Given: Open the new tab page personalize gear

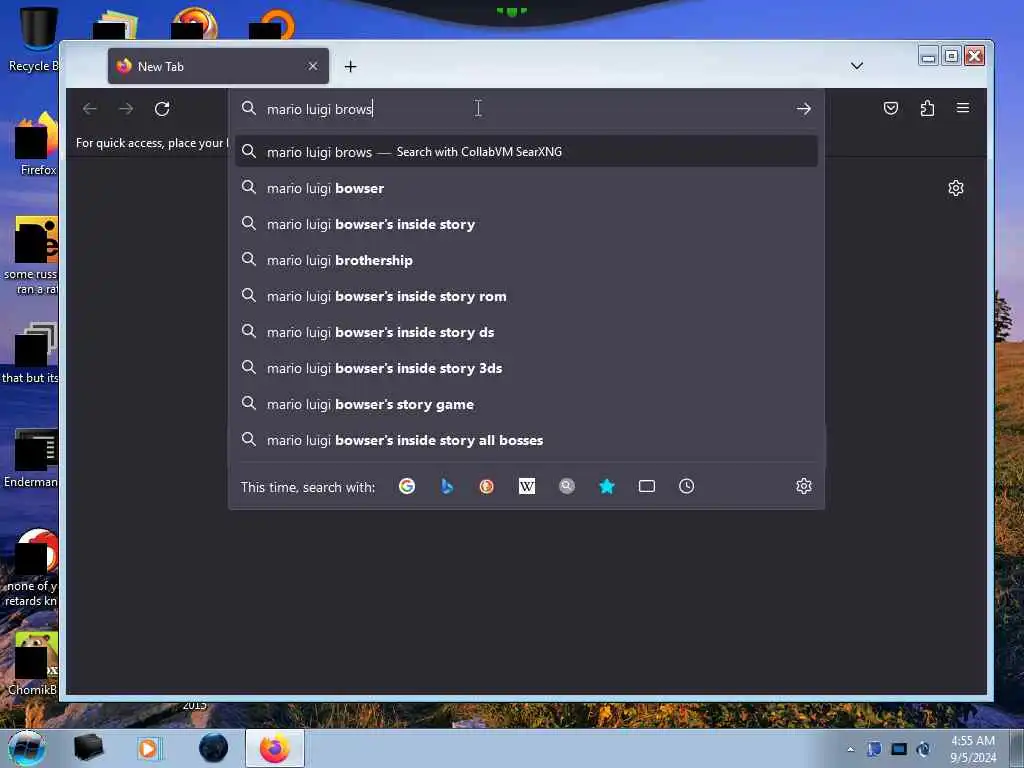Looking at the screenshot, I should 955,188.
